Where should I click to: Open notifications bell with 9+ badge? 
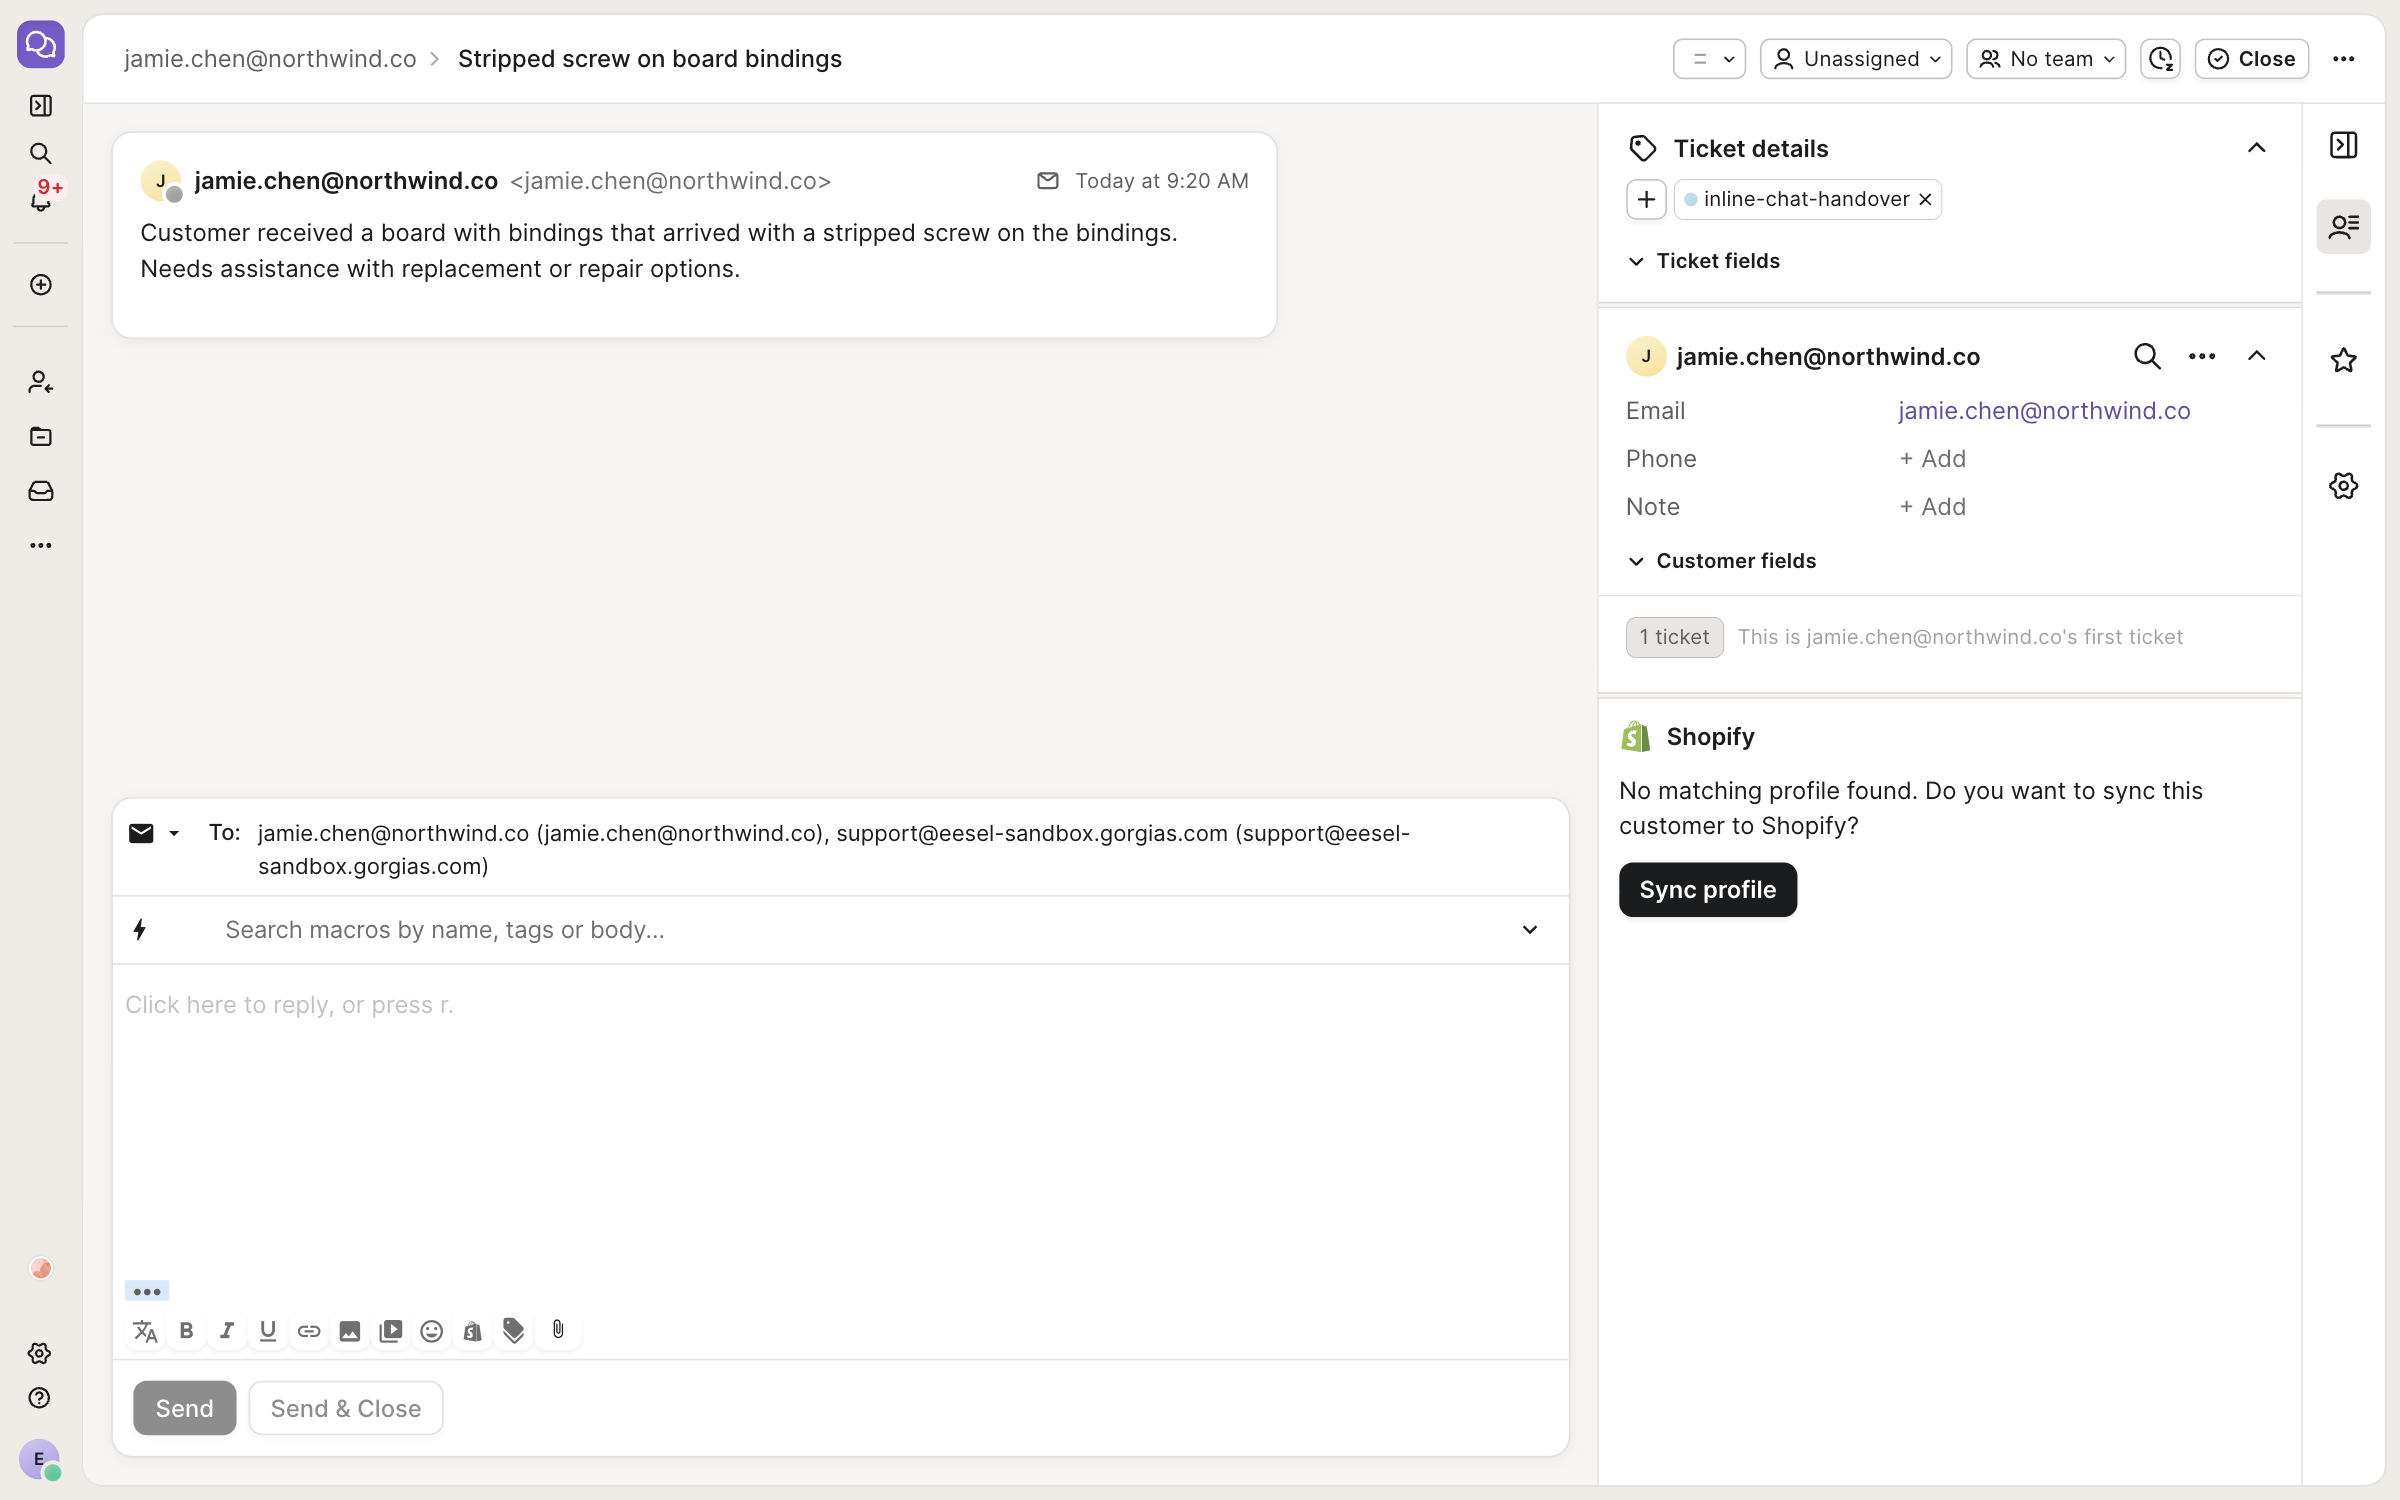[40, 199]
